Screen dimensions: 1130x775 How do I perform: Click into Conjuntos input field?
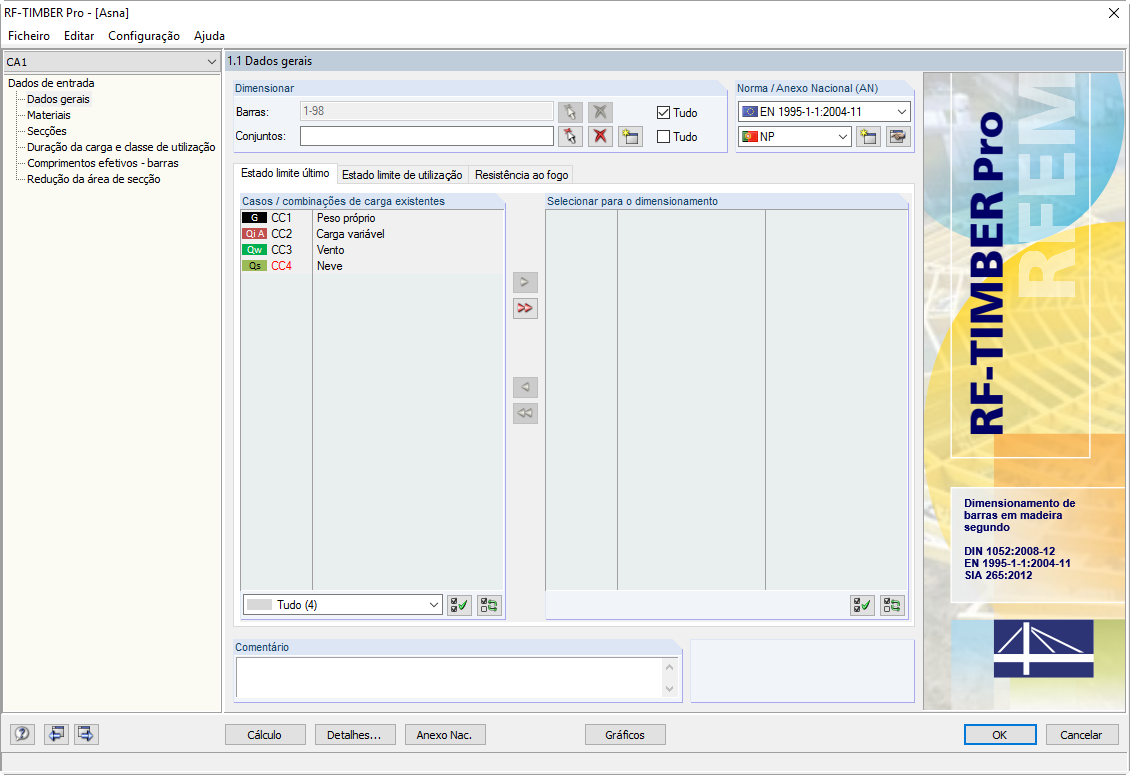[427, 136]
